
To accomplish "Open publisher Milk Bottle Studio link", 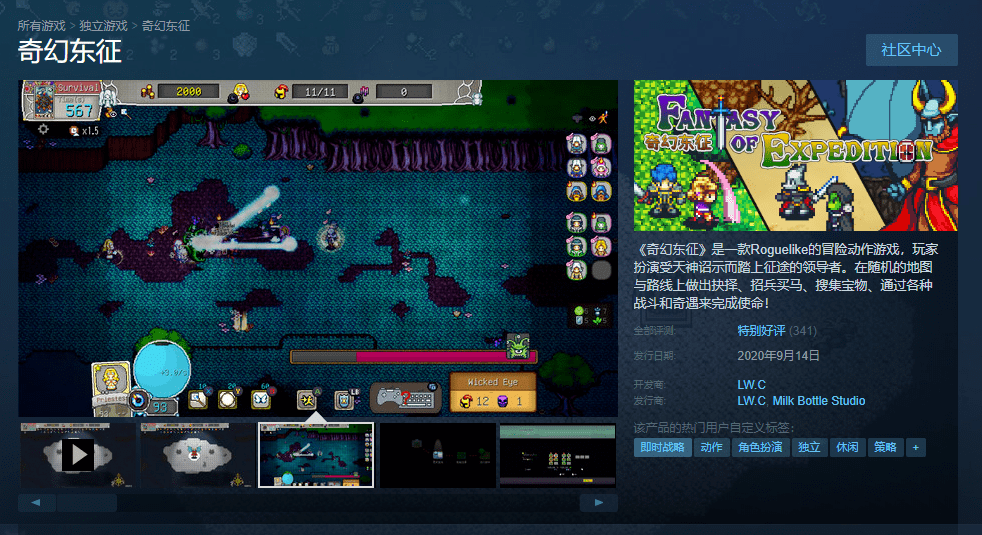I will 819,401.
